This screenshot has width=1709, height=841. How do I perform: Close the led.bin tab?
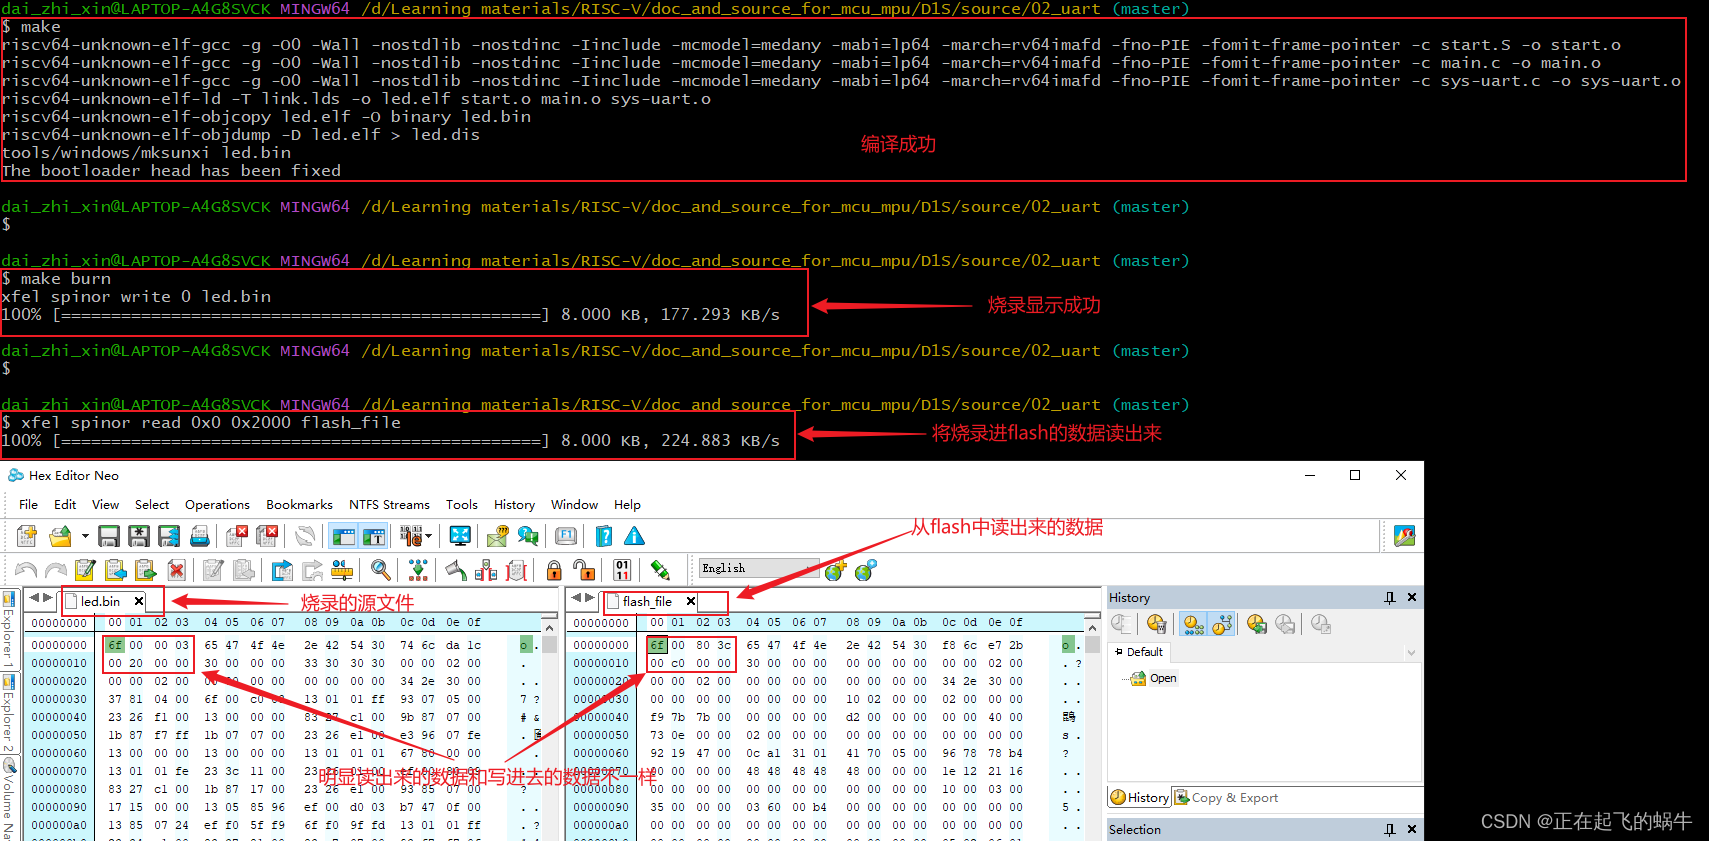[x=139, y=601]
